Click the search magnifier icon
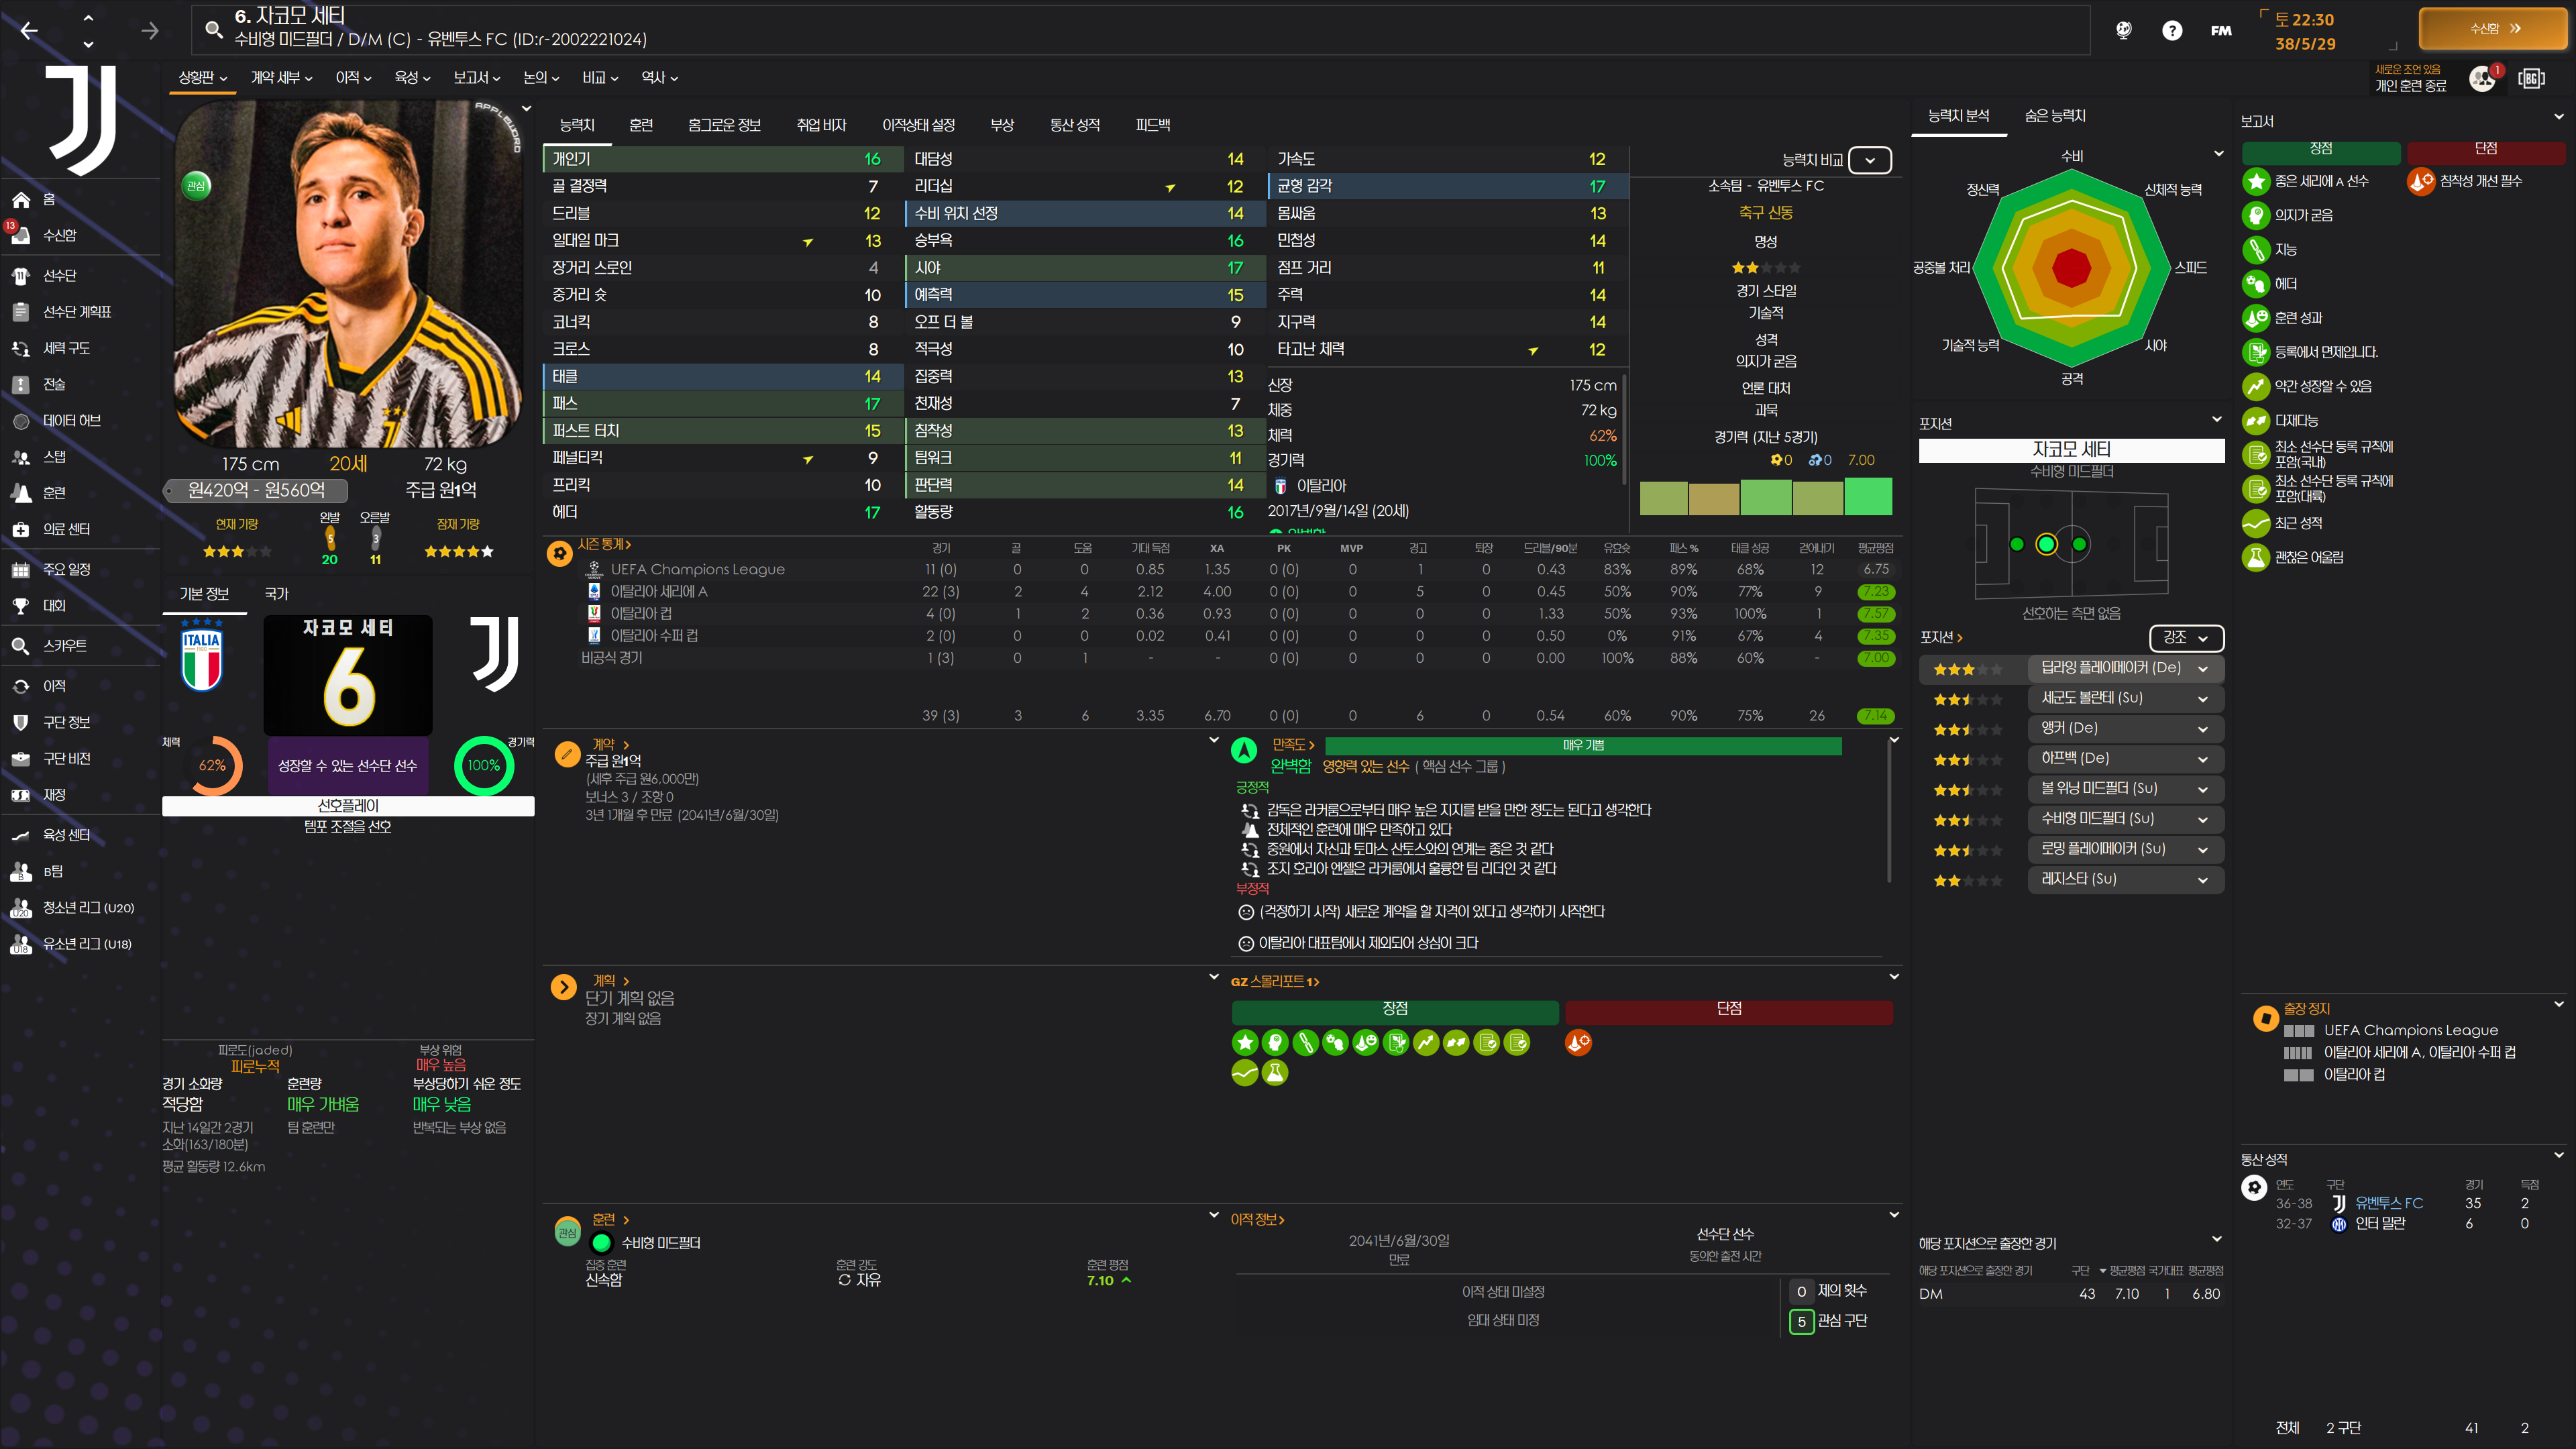This screenshot has width=2576, height=1449. point(214,29)
